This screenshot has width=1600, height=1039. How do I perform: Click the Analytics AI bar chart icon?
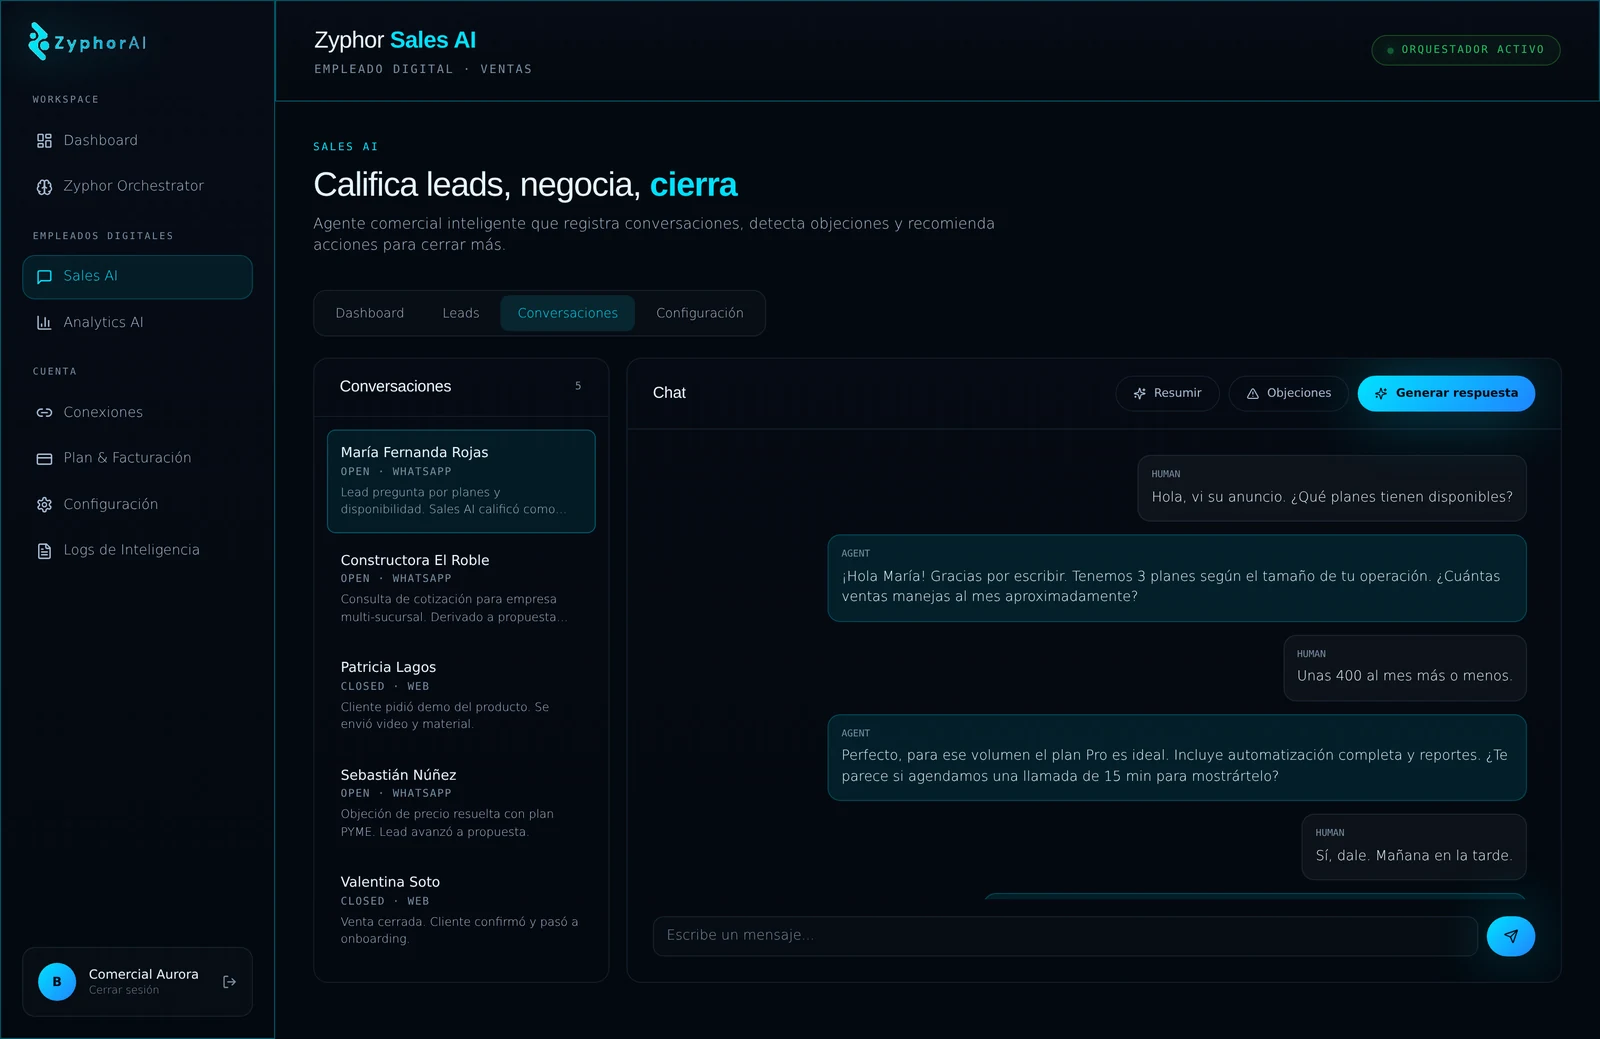[44, 323]
